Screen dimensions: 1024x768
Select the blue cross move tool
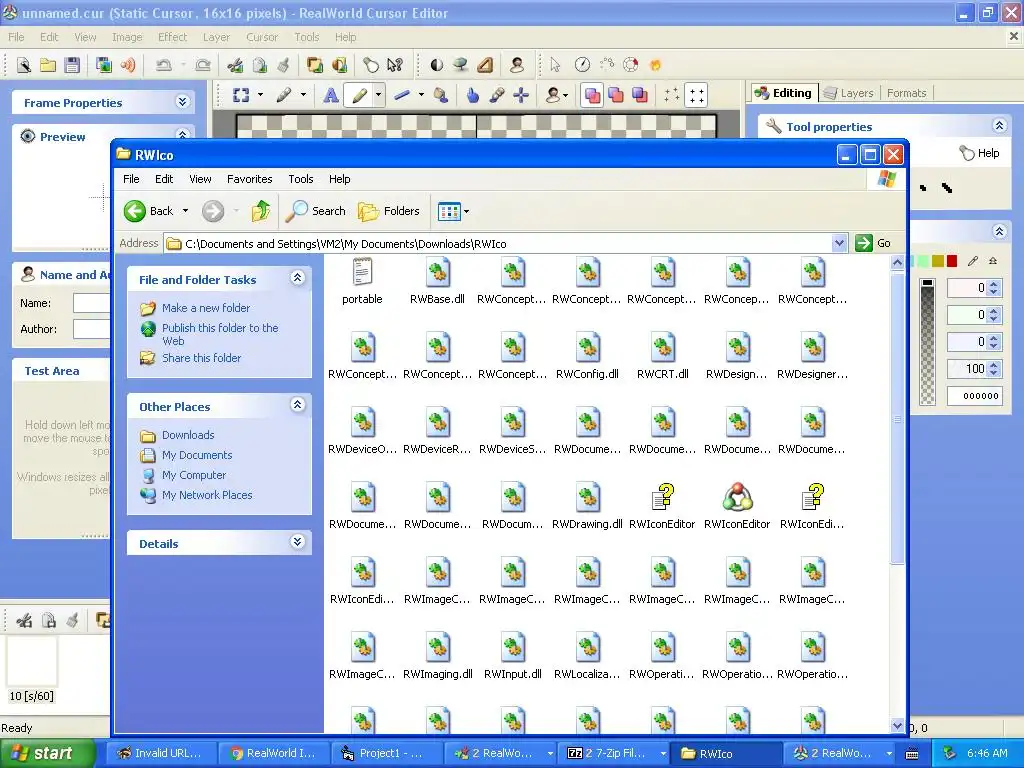pyautogui.click(x=520, y=95)
